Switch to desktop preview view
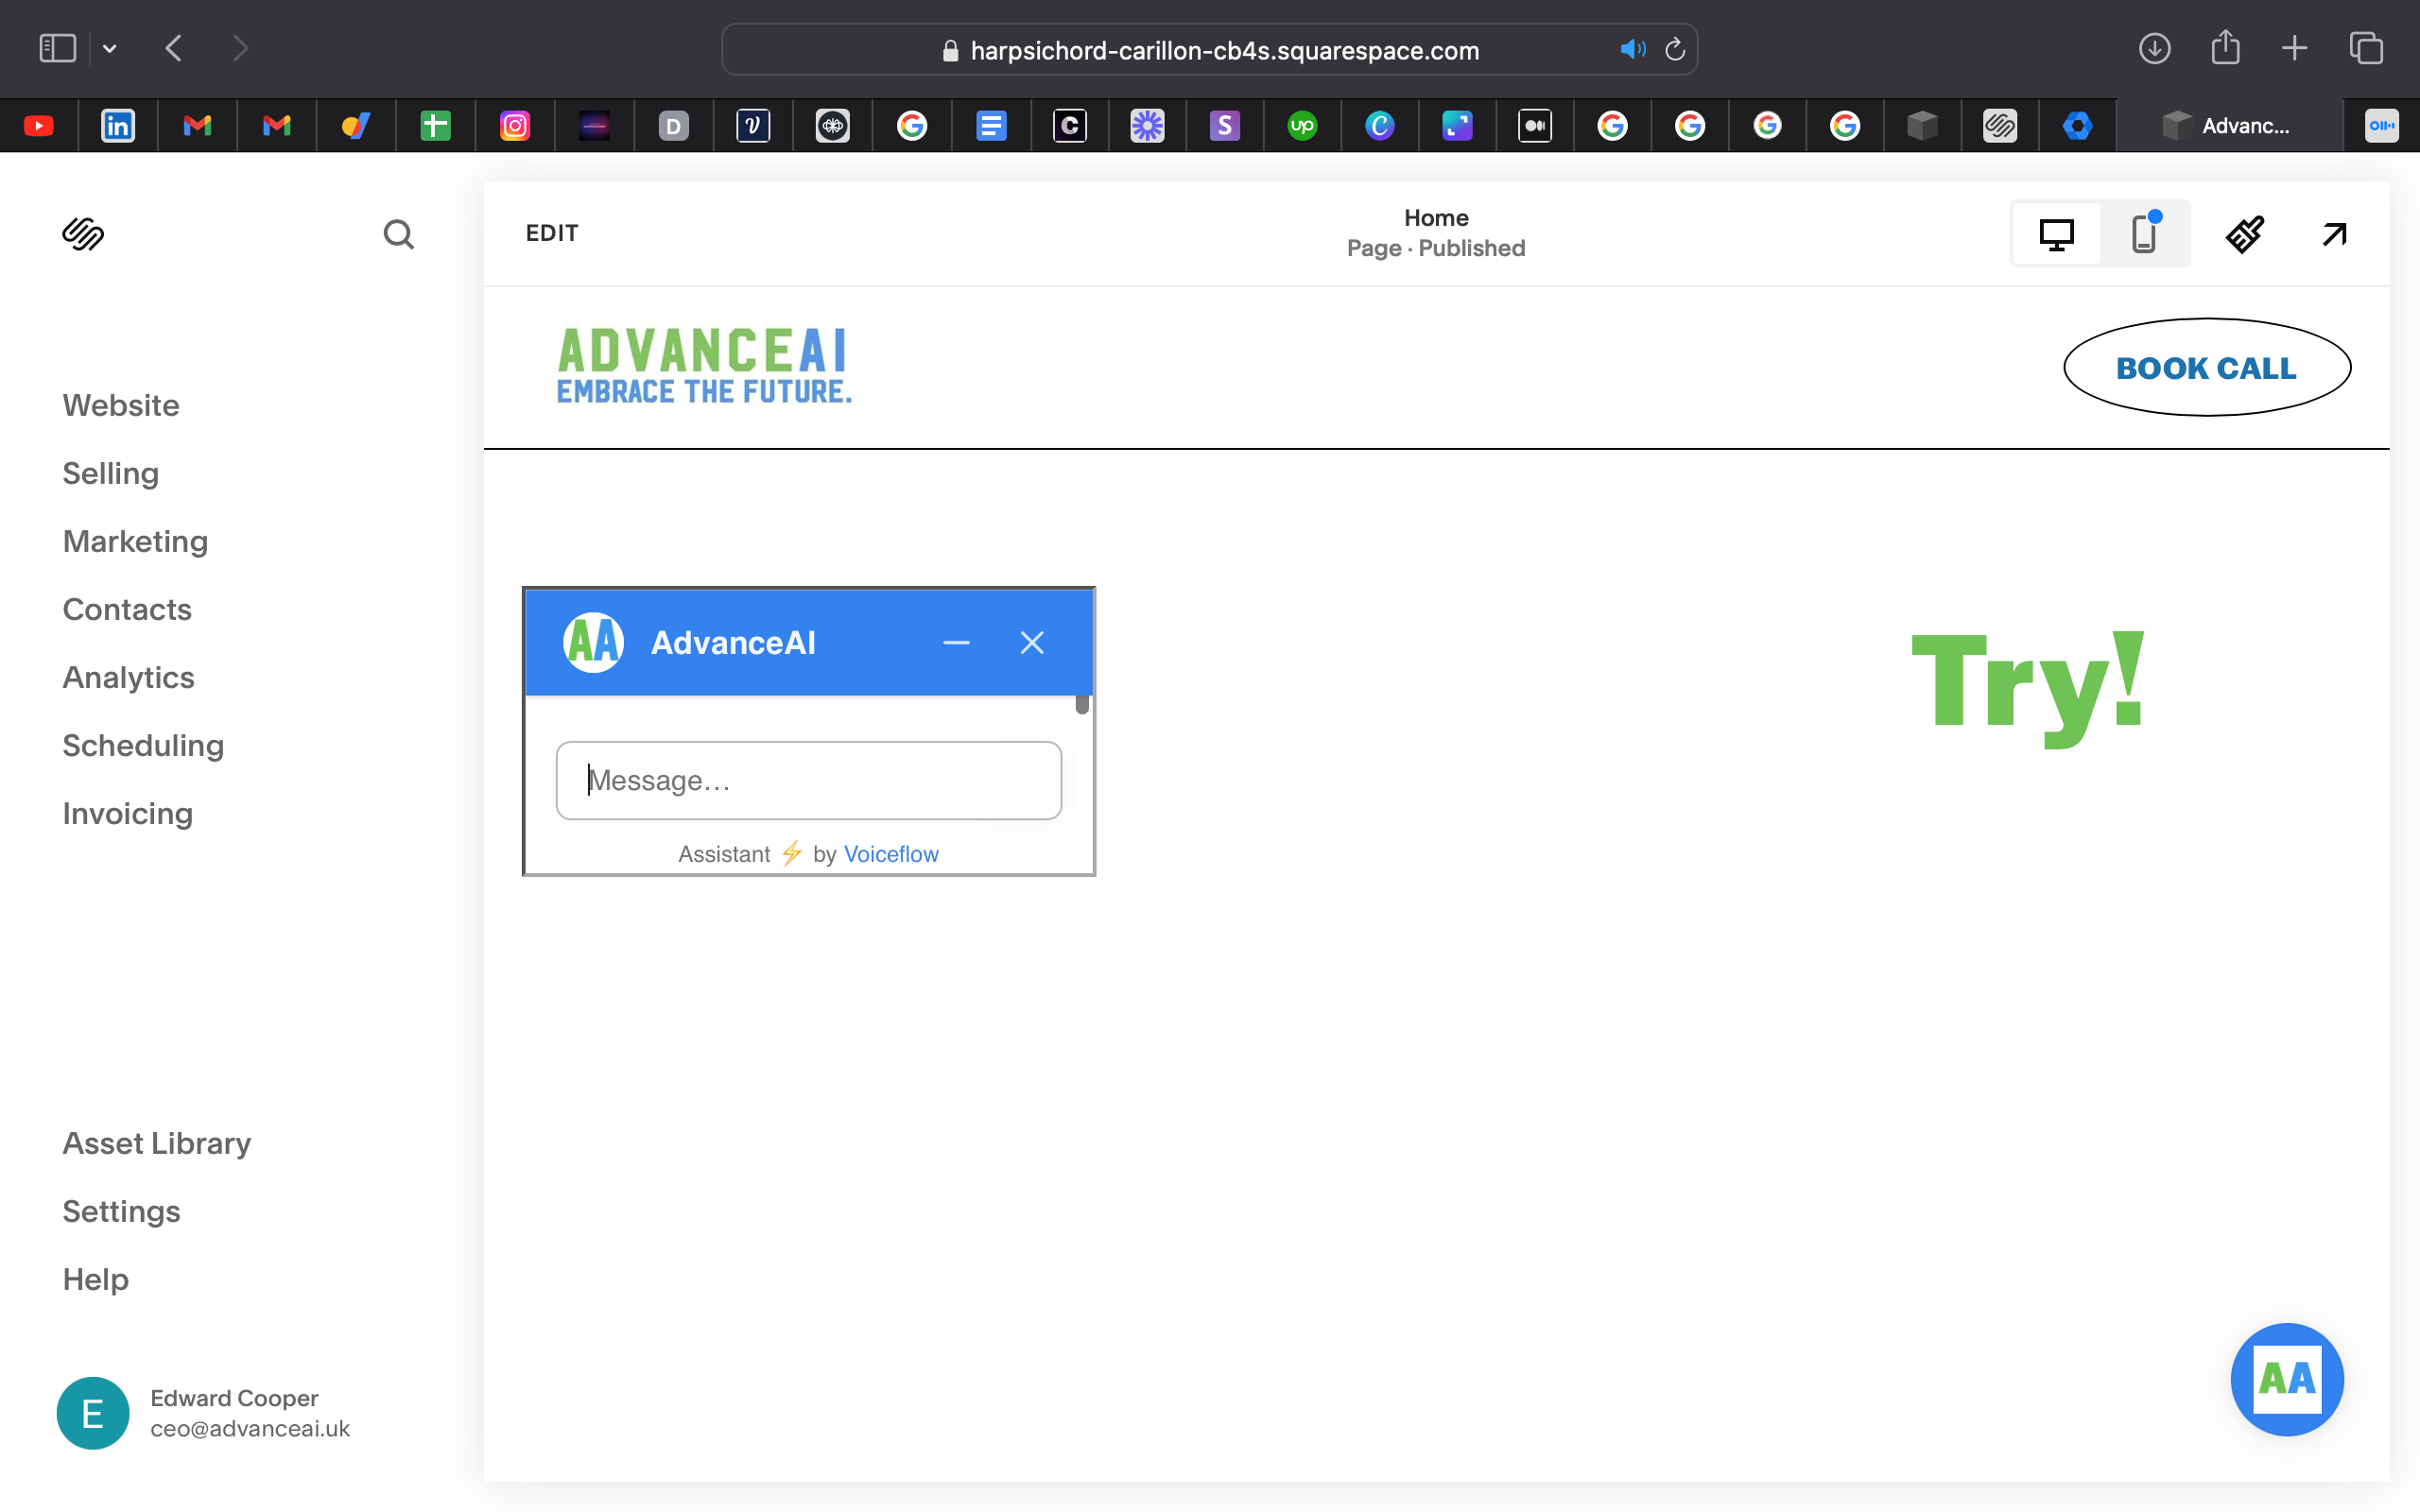 2056,234
